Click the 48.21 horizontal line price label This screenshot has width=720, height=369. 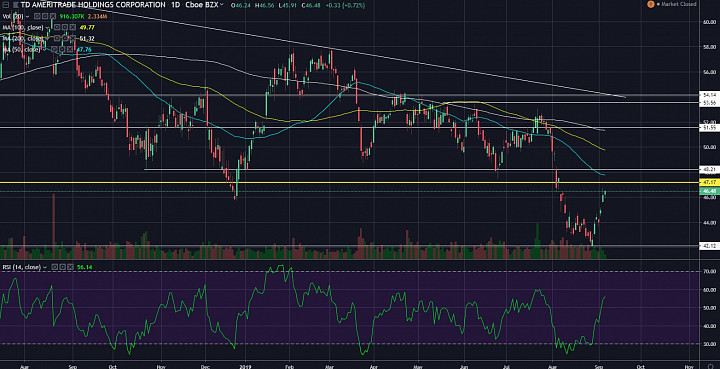(x=709, y=169)
